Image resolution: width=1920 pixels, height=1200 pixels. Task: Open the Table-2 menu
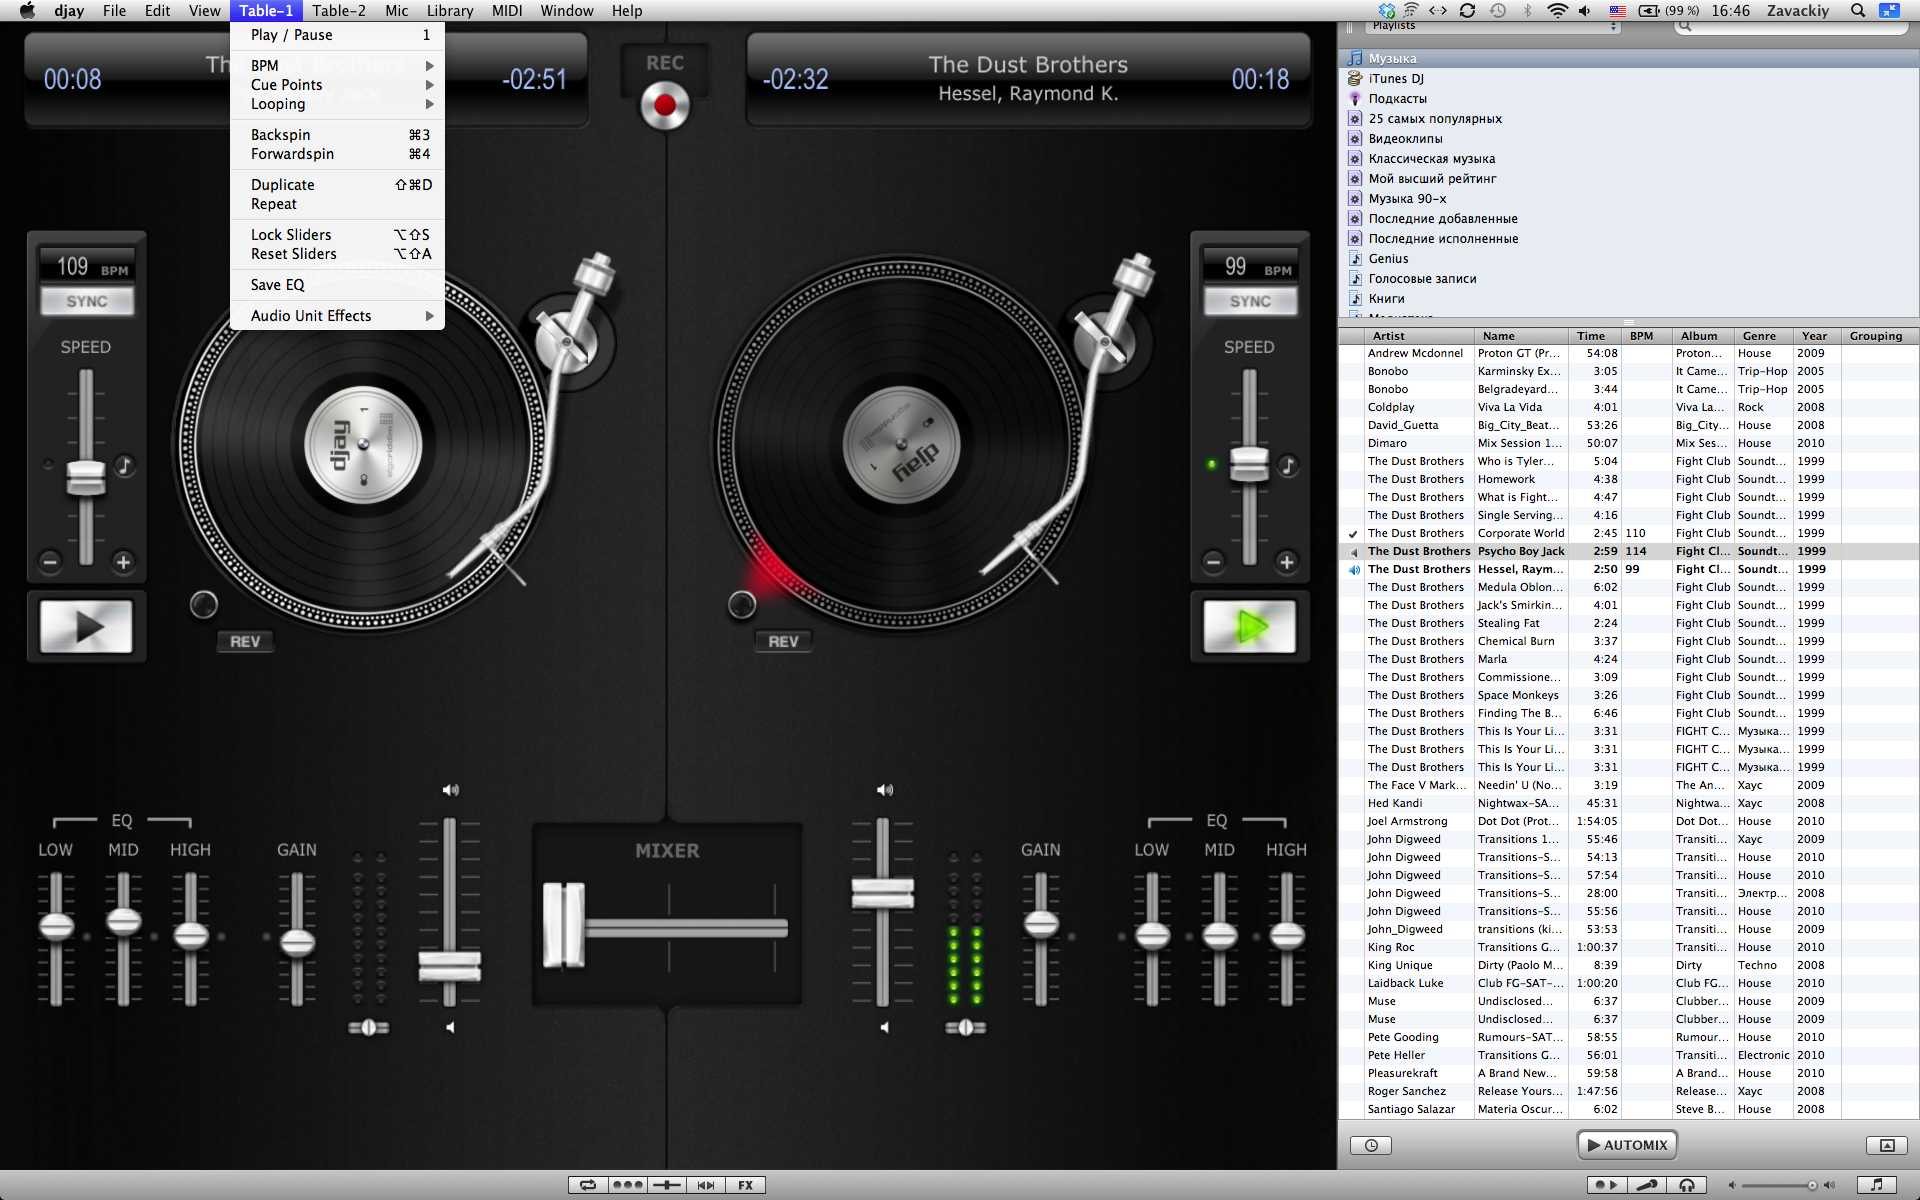click(339, 11)
